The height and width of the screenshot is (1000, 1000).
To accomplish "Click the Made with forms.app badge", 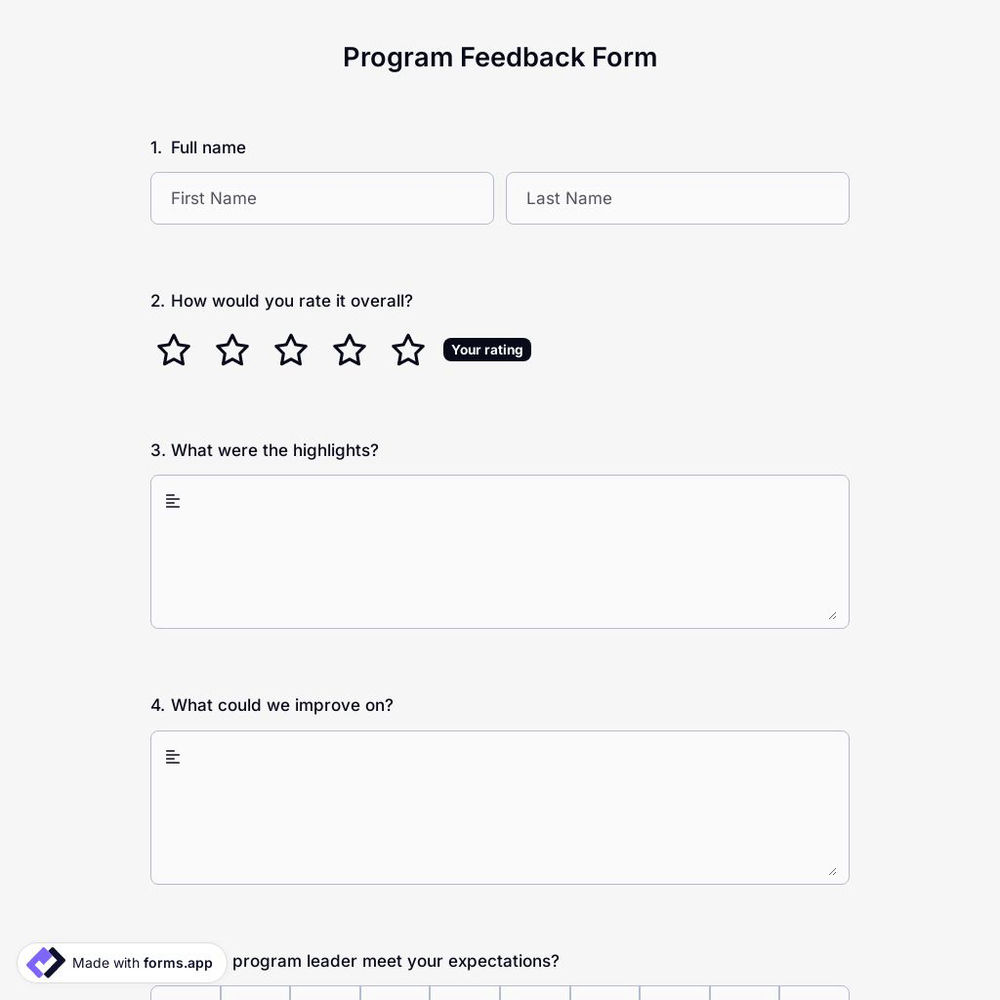I will tap(120, 962).
